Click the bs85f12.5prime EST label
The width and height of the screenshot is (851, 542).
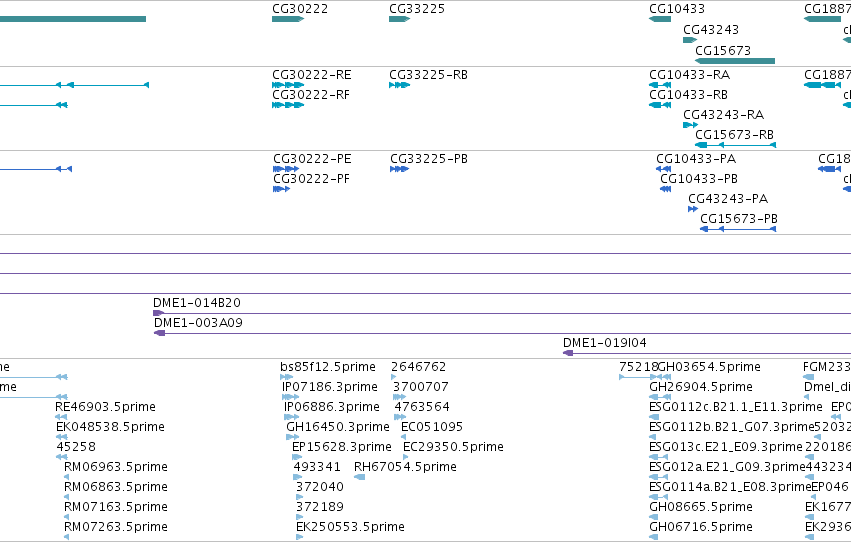328,367
